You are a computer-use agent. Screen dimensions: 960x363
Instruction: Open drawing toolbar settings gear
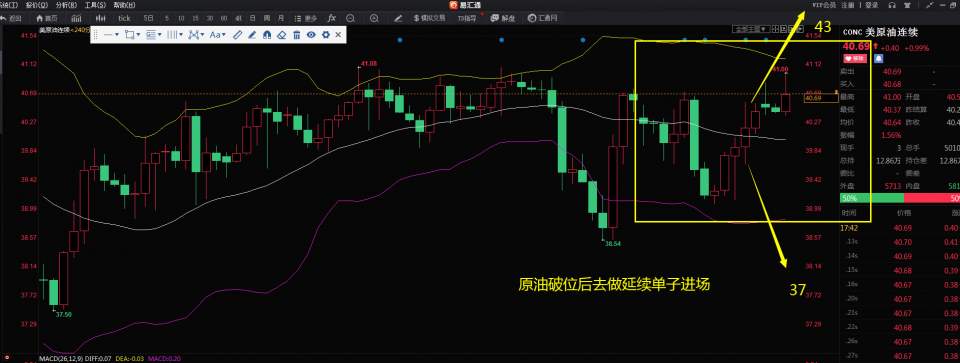(x=326, y=35)
